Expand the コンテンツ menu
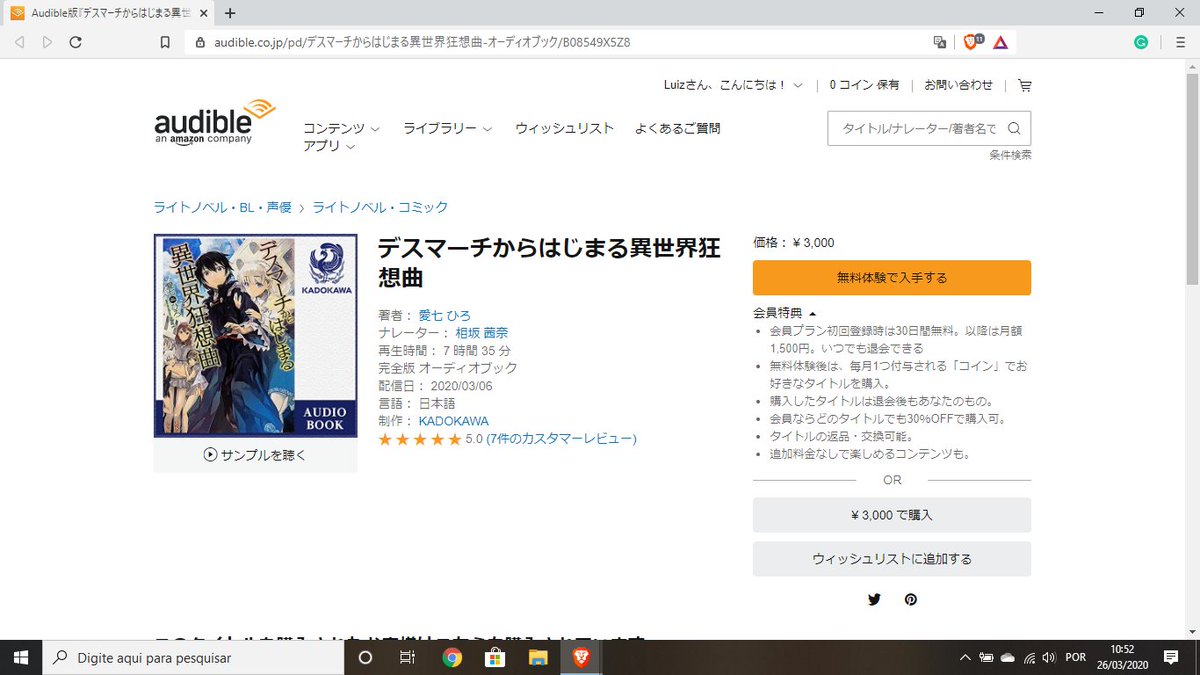Image resolution: width=1200 pixels, height=675 pixels. point(341,128)
